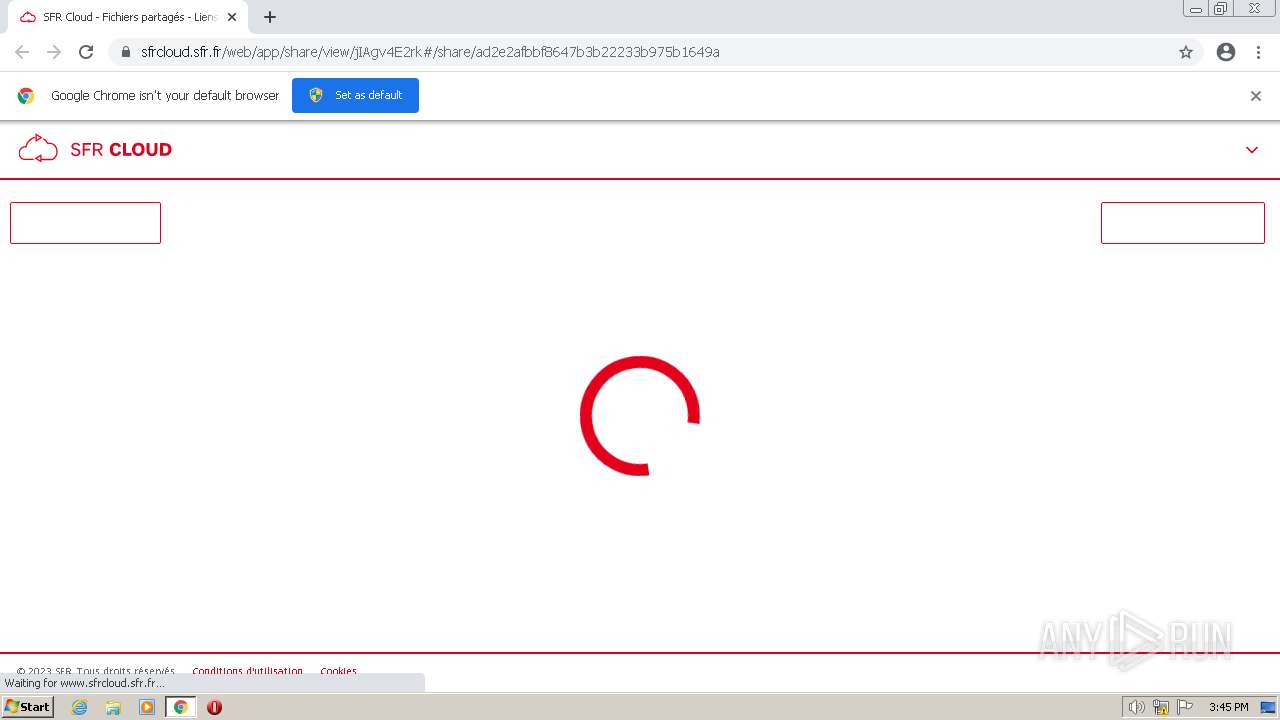Reload the current page
Screen dimensions: 1280x720
pyautogui.click(x=86, y=52)
